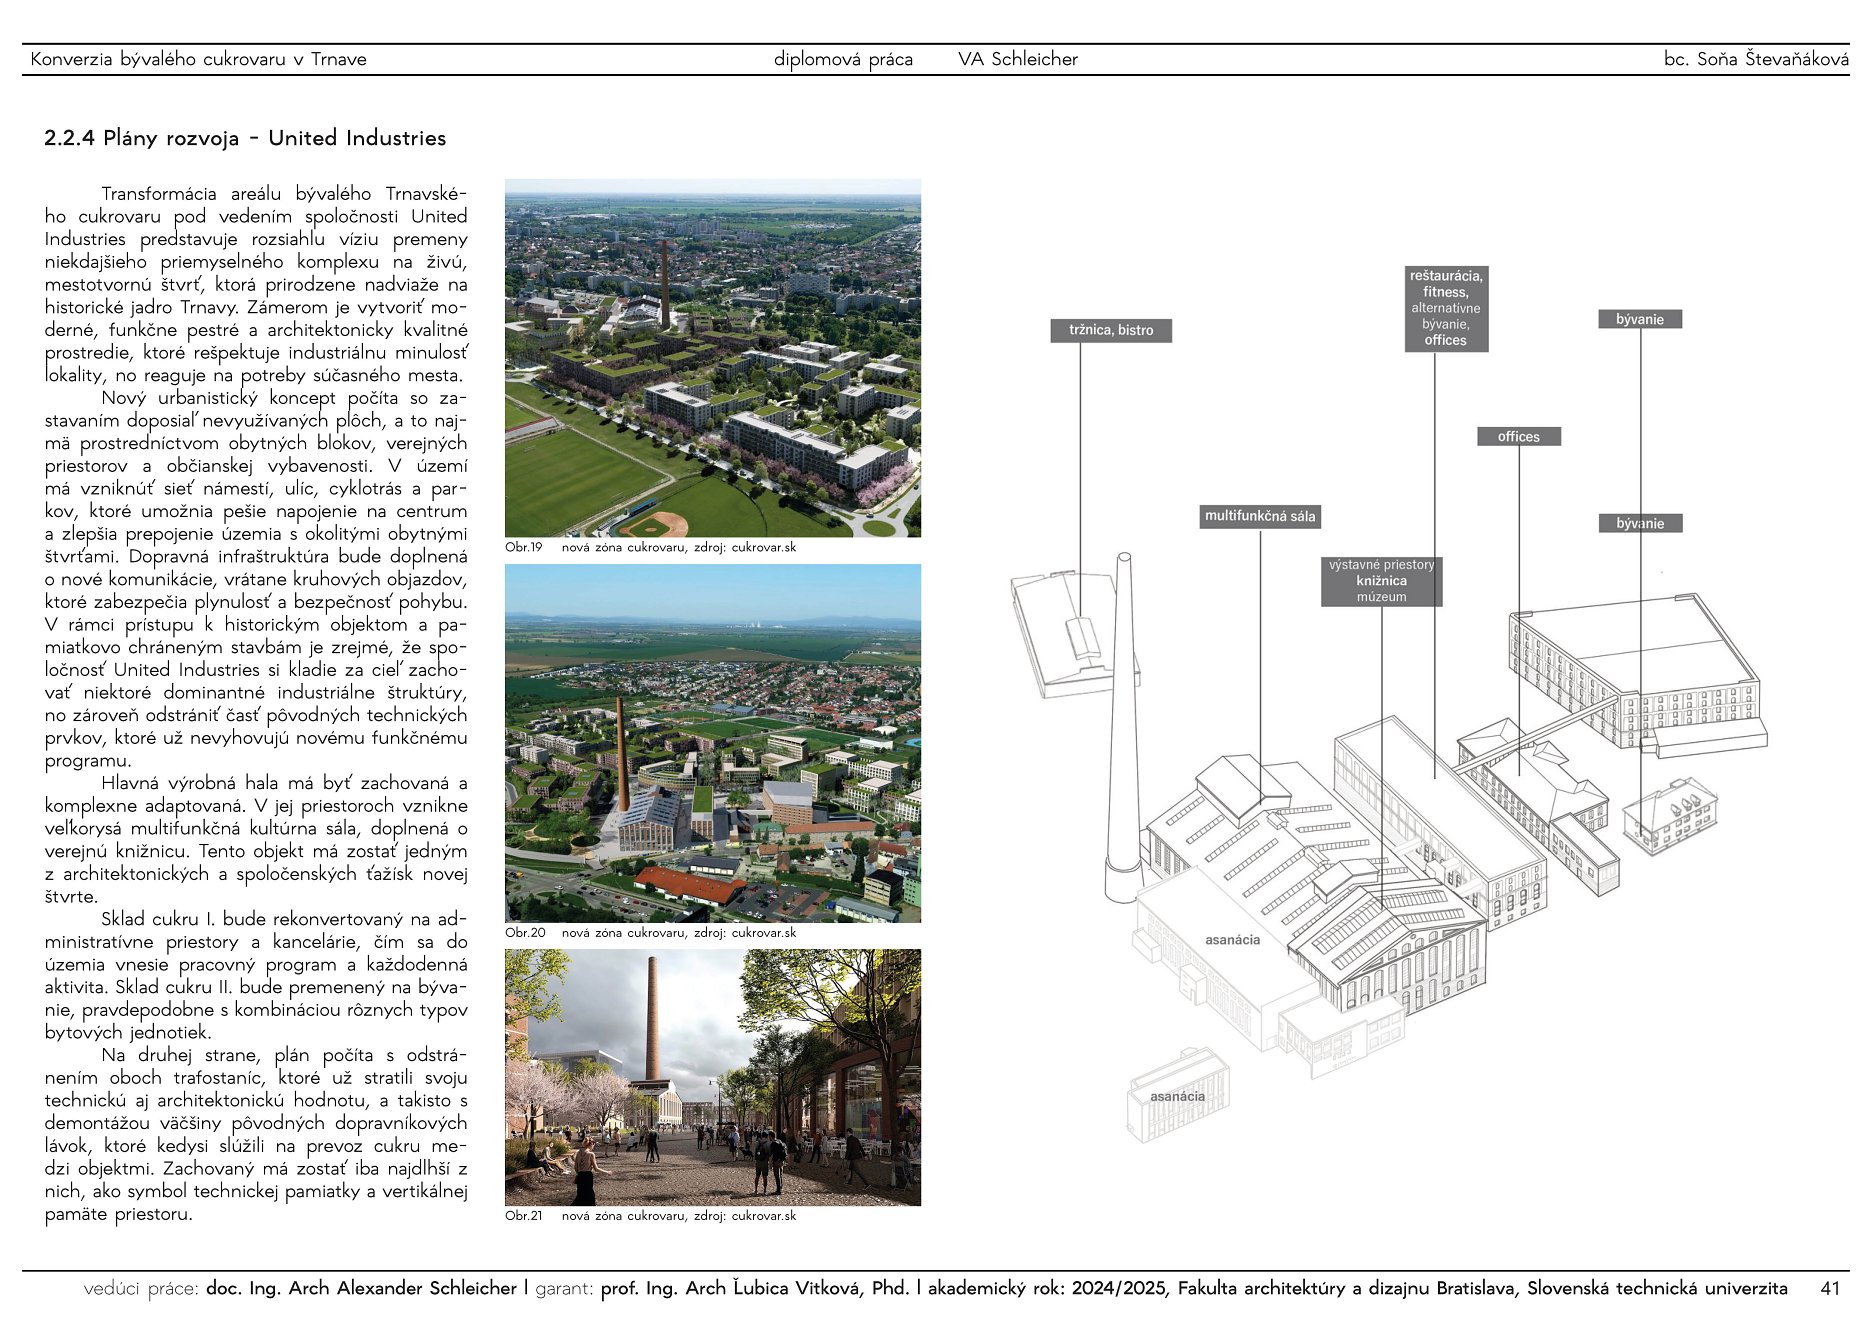Click the tall chimney in the axonometric drawing

[x=1124, y=730]
